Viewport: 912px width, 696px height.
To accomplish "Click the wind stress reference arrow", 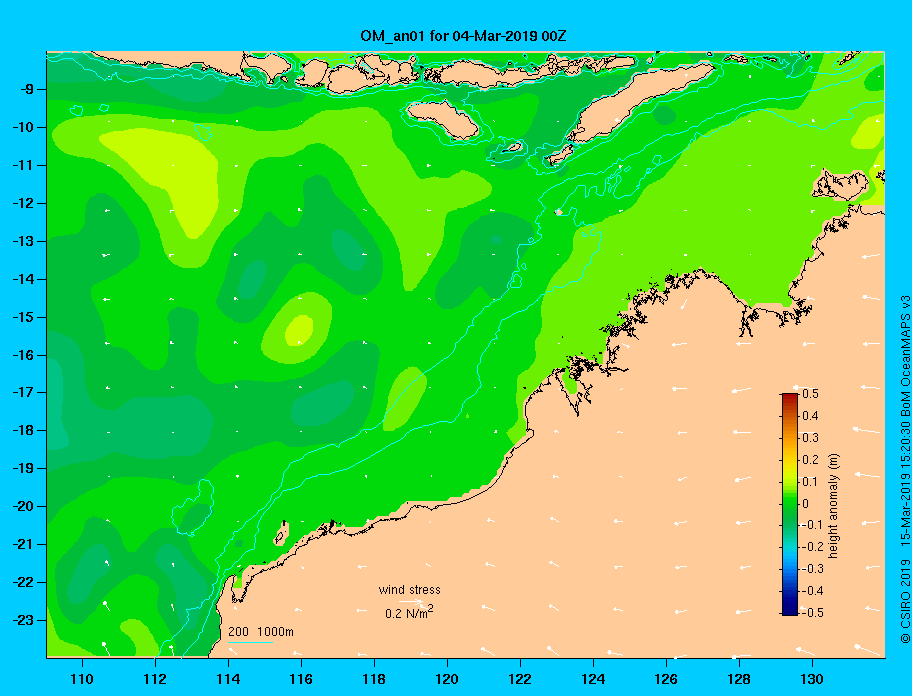I will coord(411,601).
